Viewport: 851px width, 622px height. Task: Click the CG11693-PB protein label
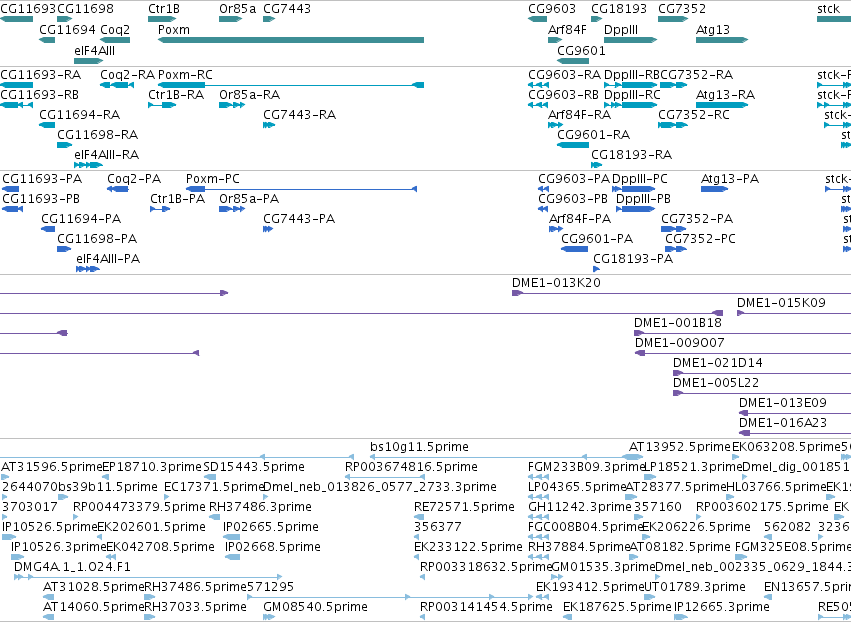point(41,199)
